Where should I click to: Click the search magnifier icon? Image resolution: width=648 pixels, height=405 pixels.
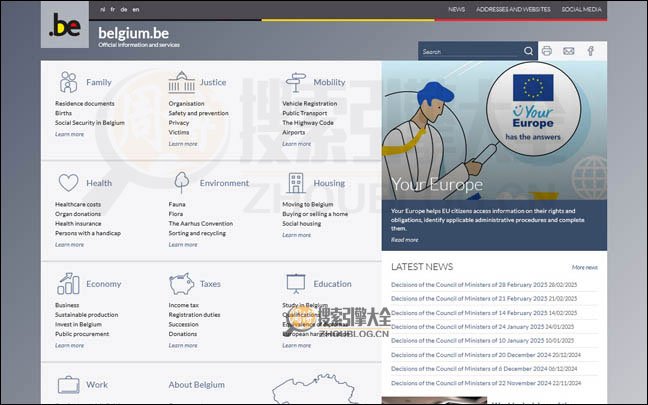(528, 51)
